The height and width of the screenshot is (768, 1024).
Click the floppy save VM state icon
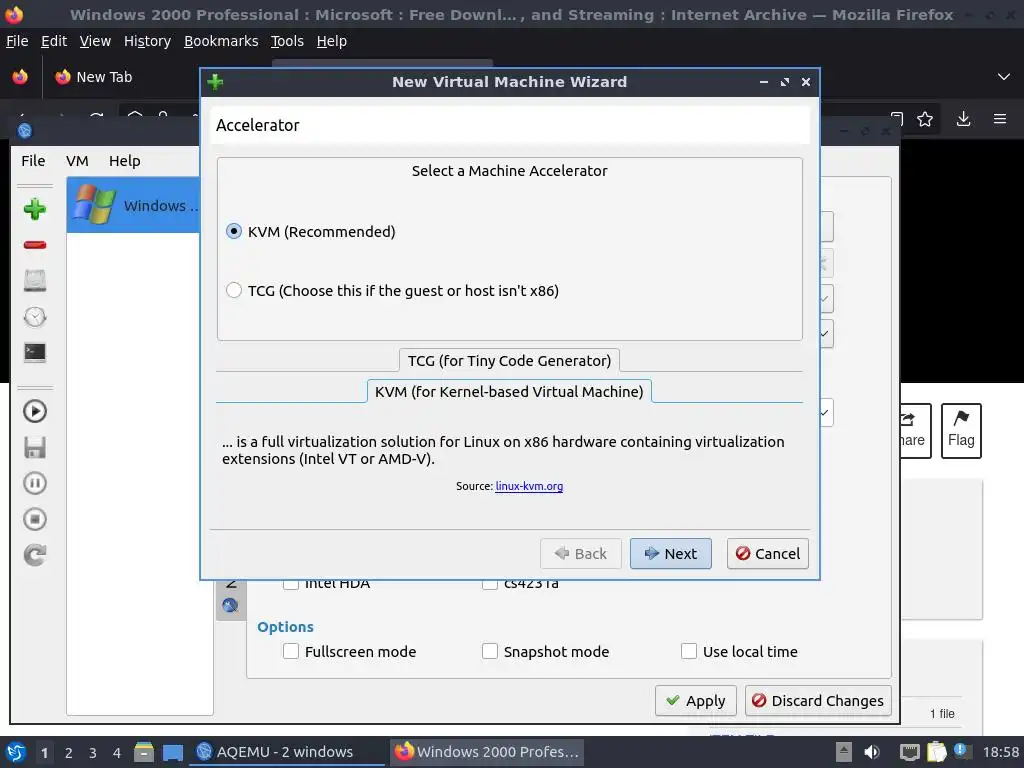35,447
